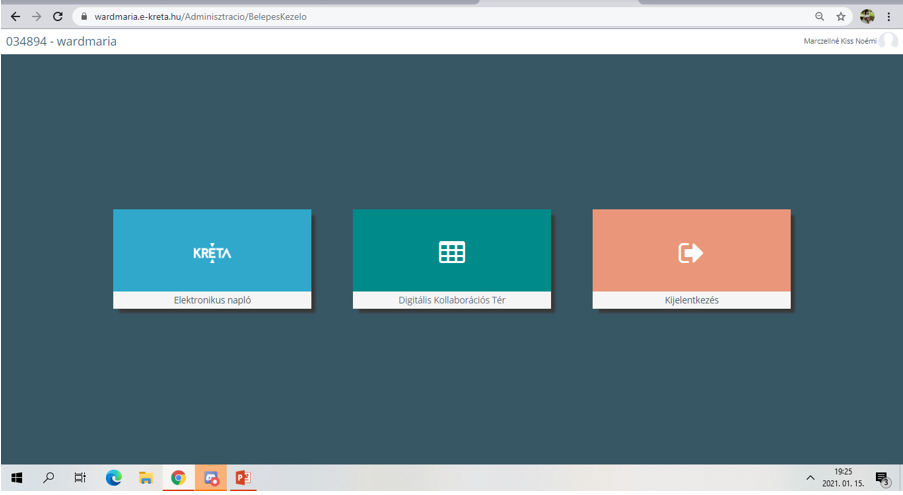Switch to PowerPoint on the taskbar
903x495 pixels.
243,478
